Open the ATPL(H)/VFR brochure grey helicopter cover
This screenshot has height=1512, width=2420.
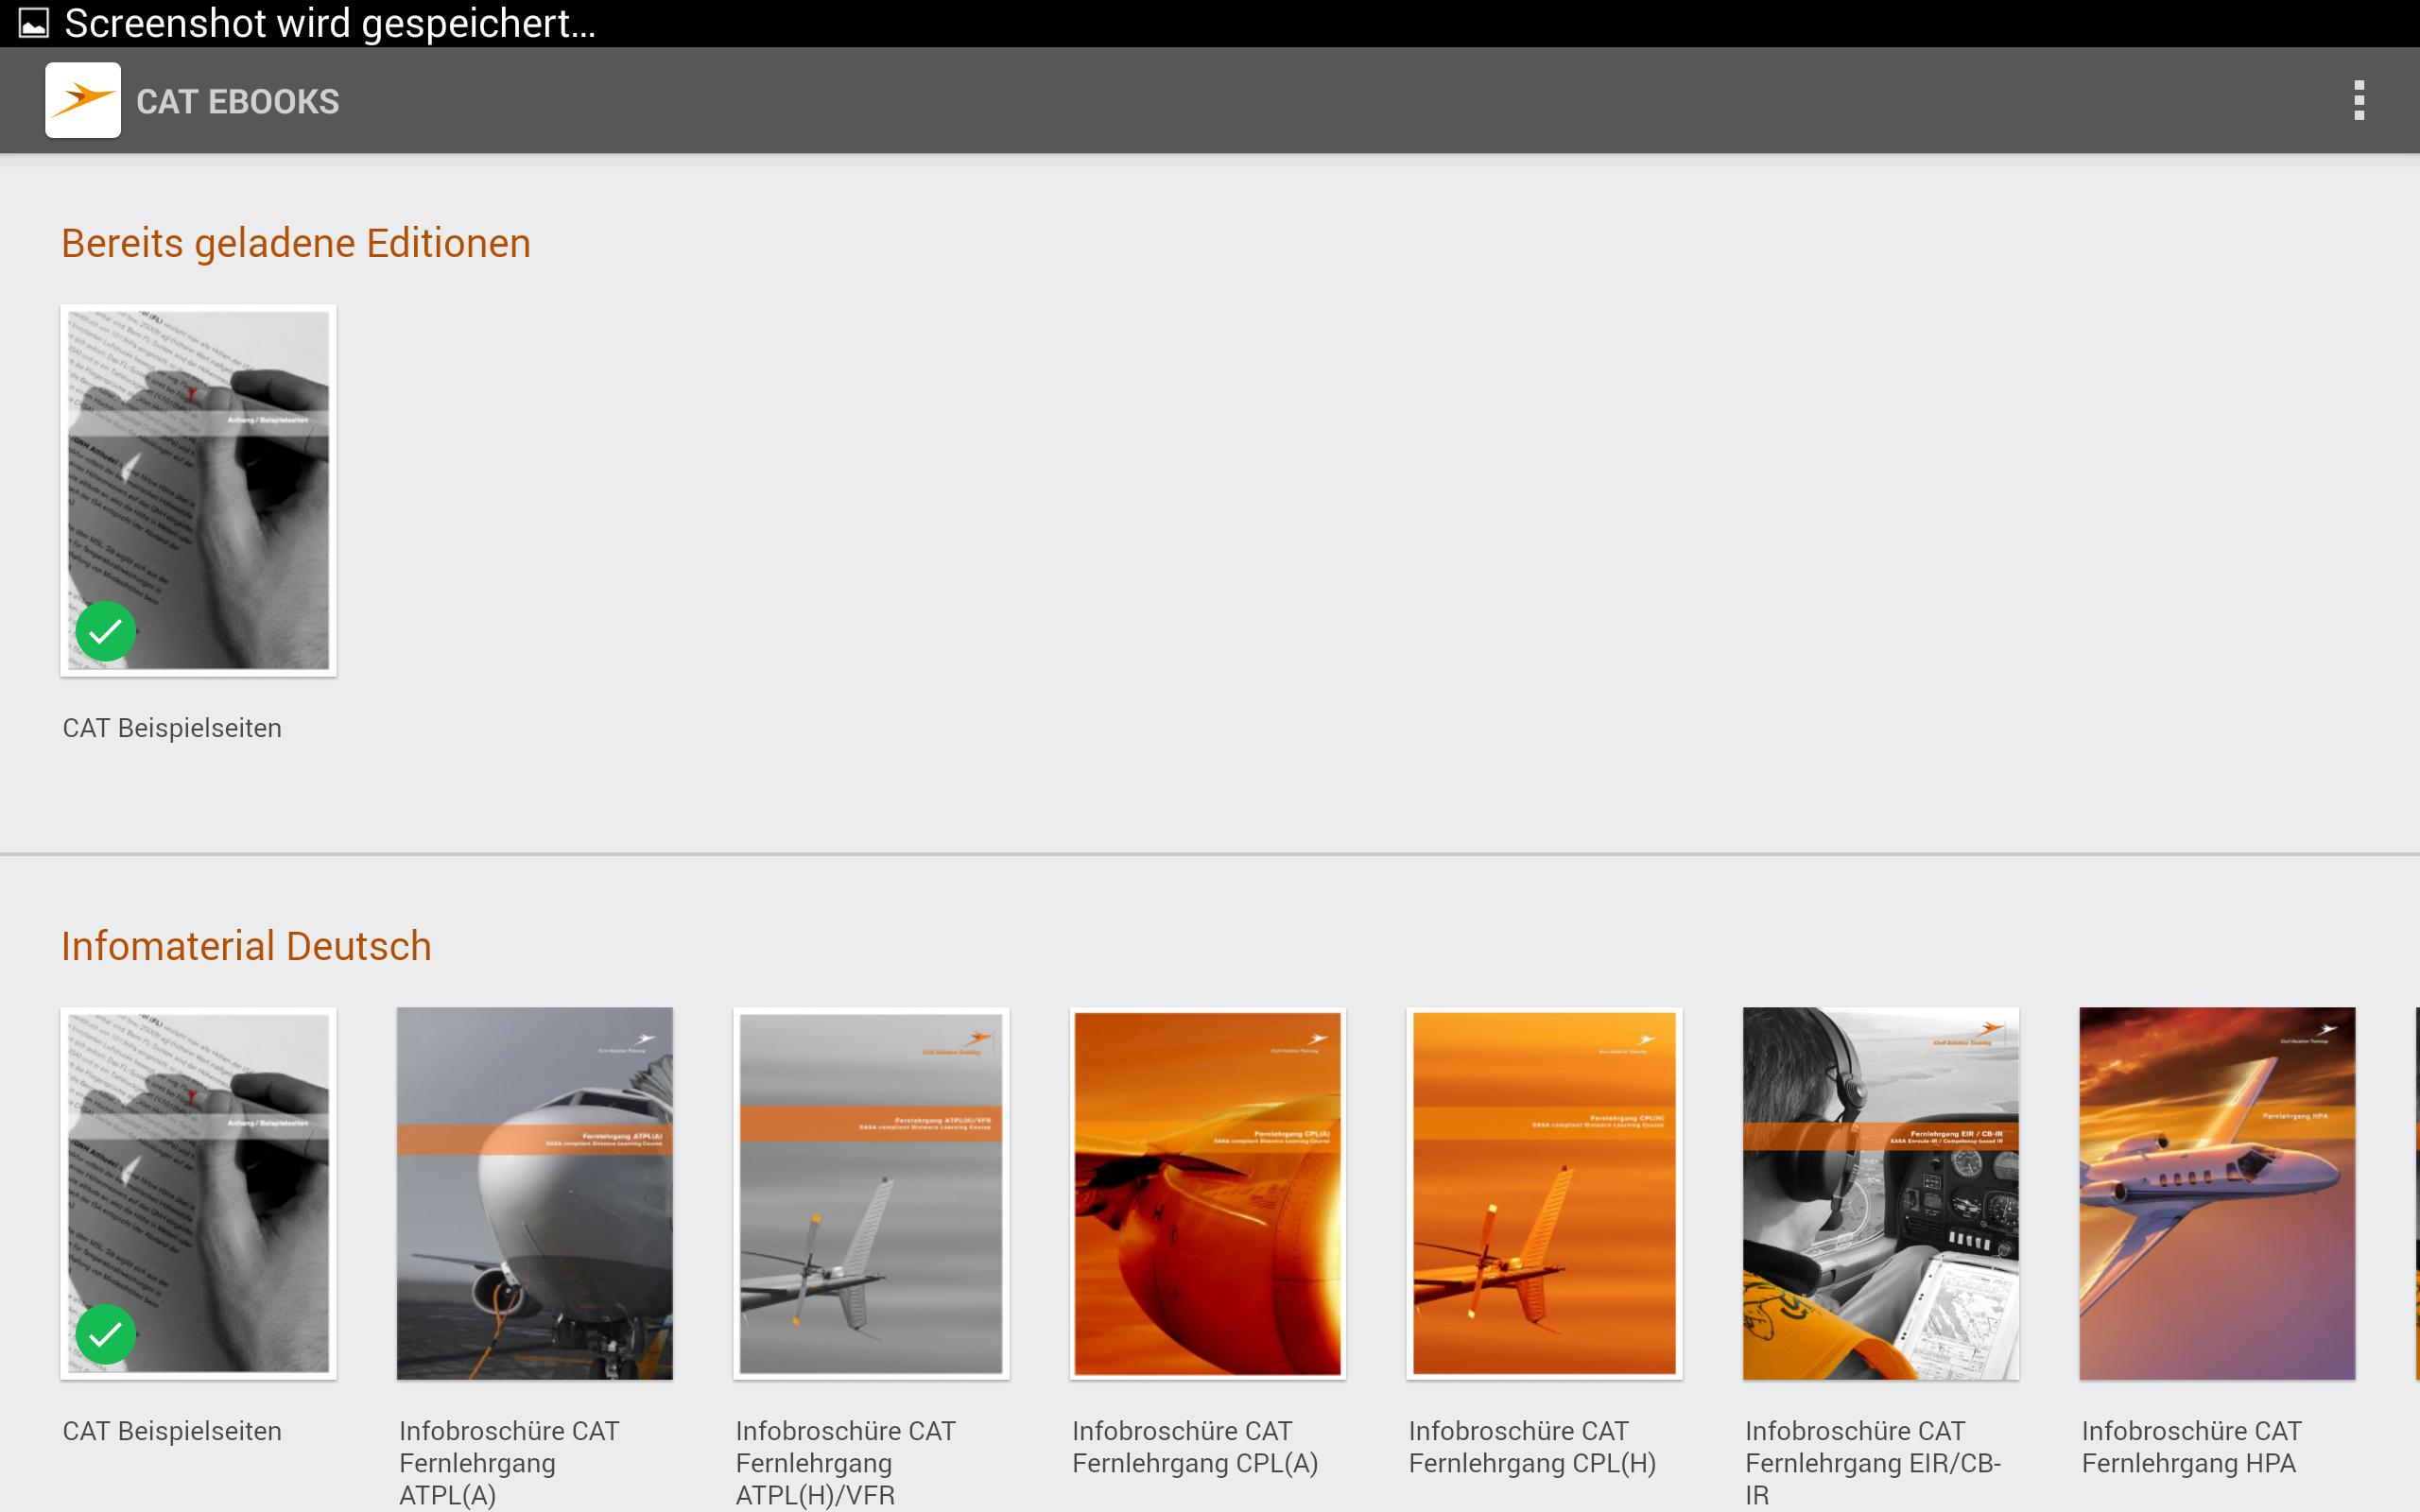point(871,1193)
